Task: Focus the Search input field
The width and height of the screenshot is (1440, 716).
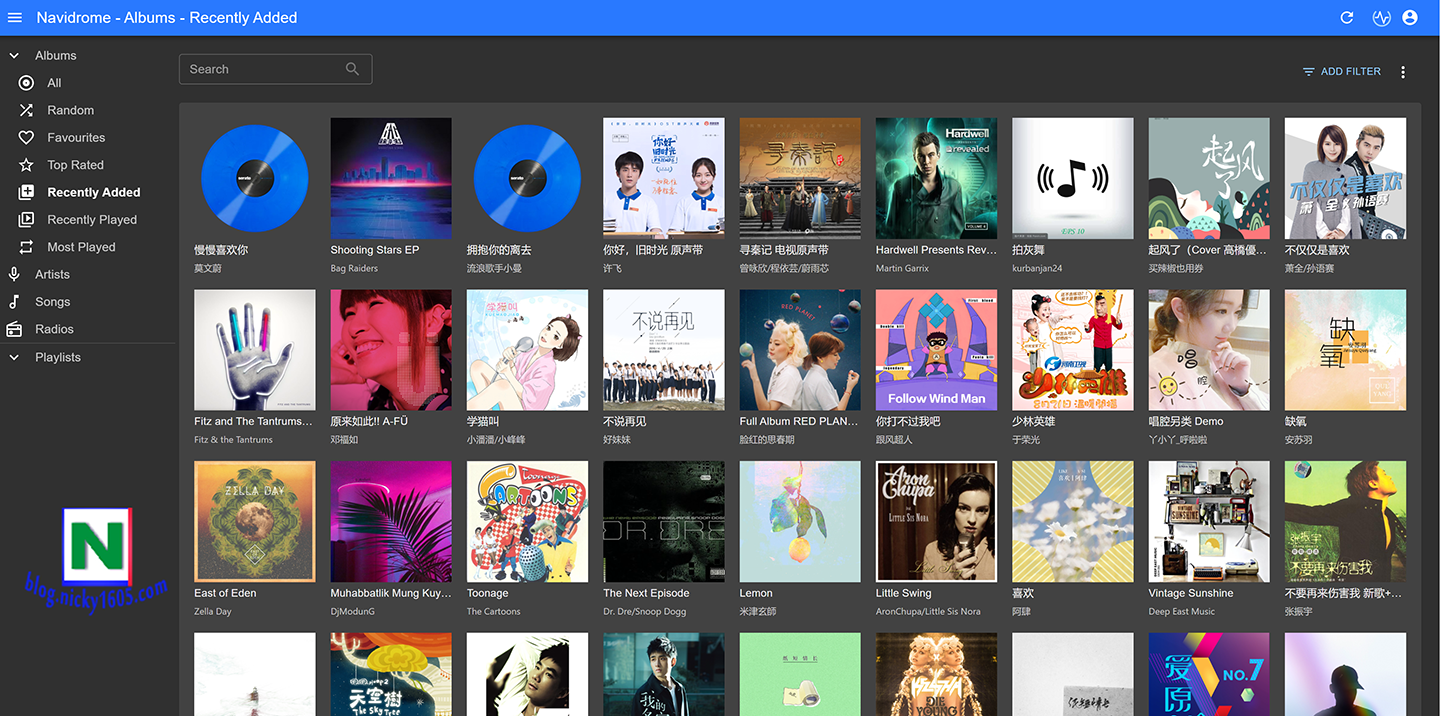Action: point(275,69)
